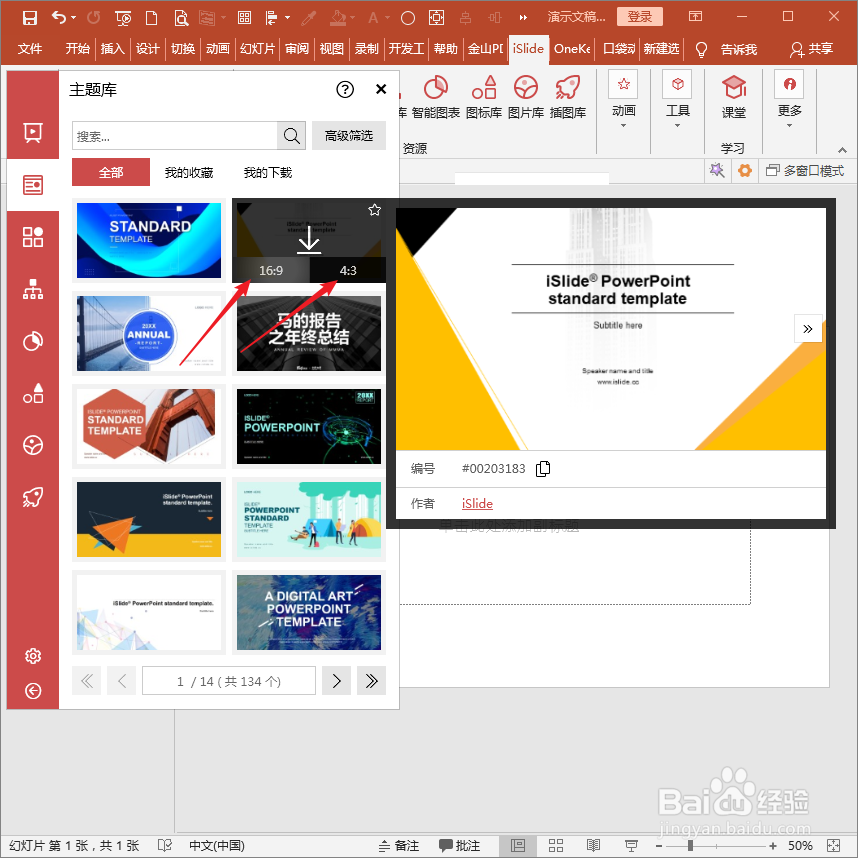
Task: Open the rocket illustration icon in sidebar
Action: pyautogui.click(x=33, y=497)
